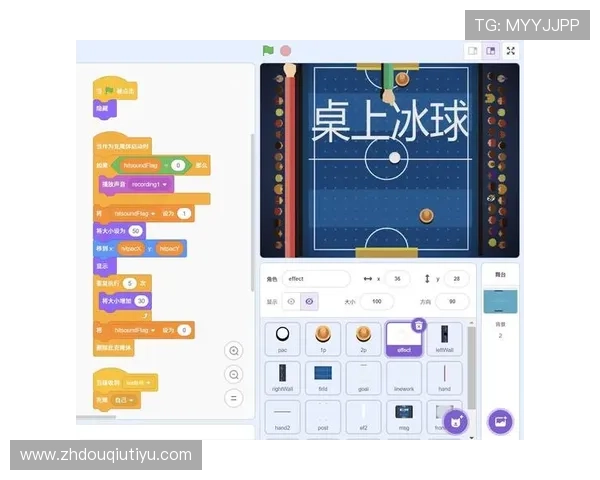This screenshot has width=600, height=480.
Task: Click the 舞台 stage label
Action: (501, 274)
